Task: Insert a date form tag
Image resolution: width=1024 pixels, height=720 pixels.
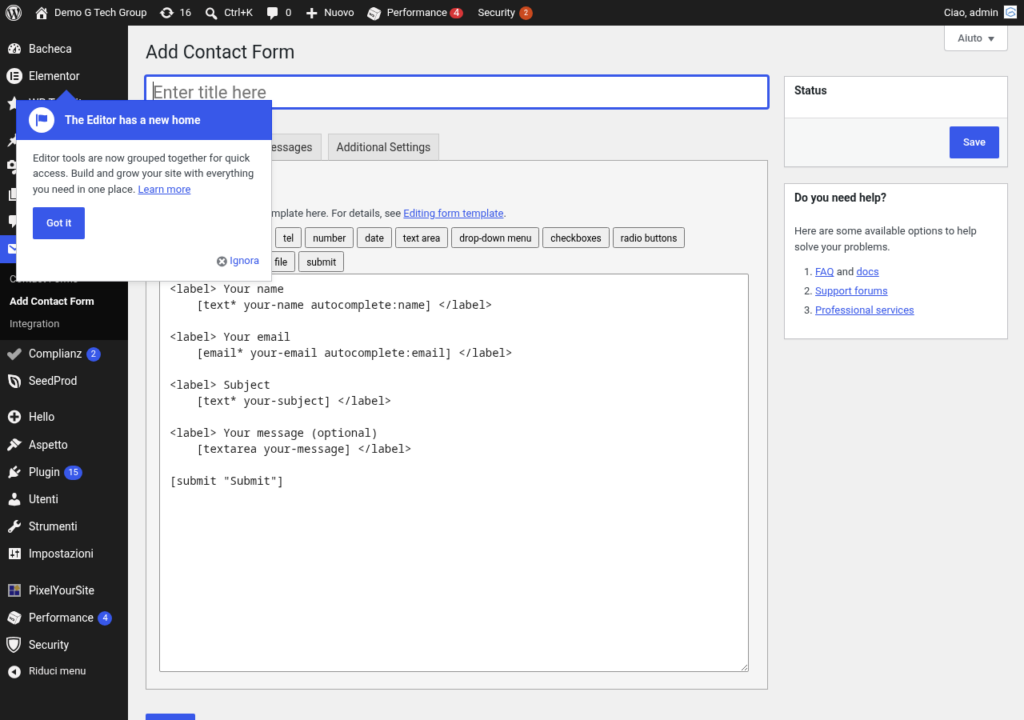Action: (x=374, y=238)
